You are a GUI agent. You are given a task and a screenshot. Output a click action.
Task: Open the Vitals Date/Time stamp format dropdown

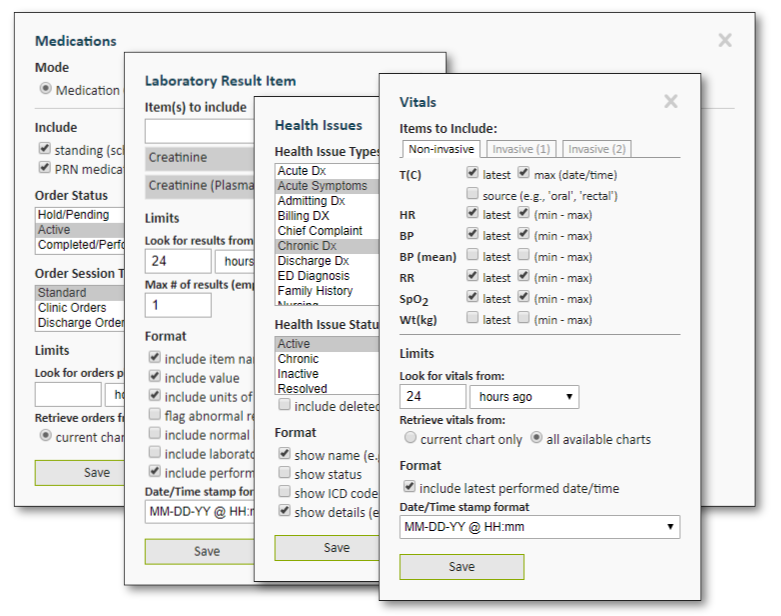pyautogui.click(x=539, y=526)
